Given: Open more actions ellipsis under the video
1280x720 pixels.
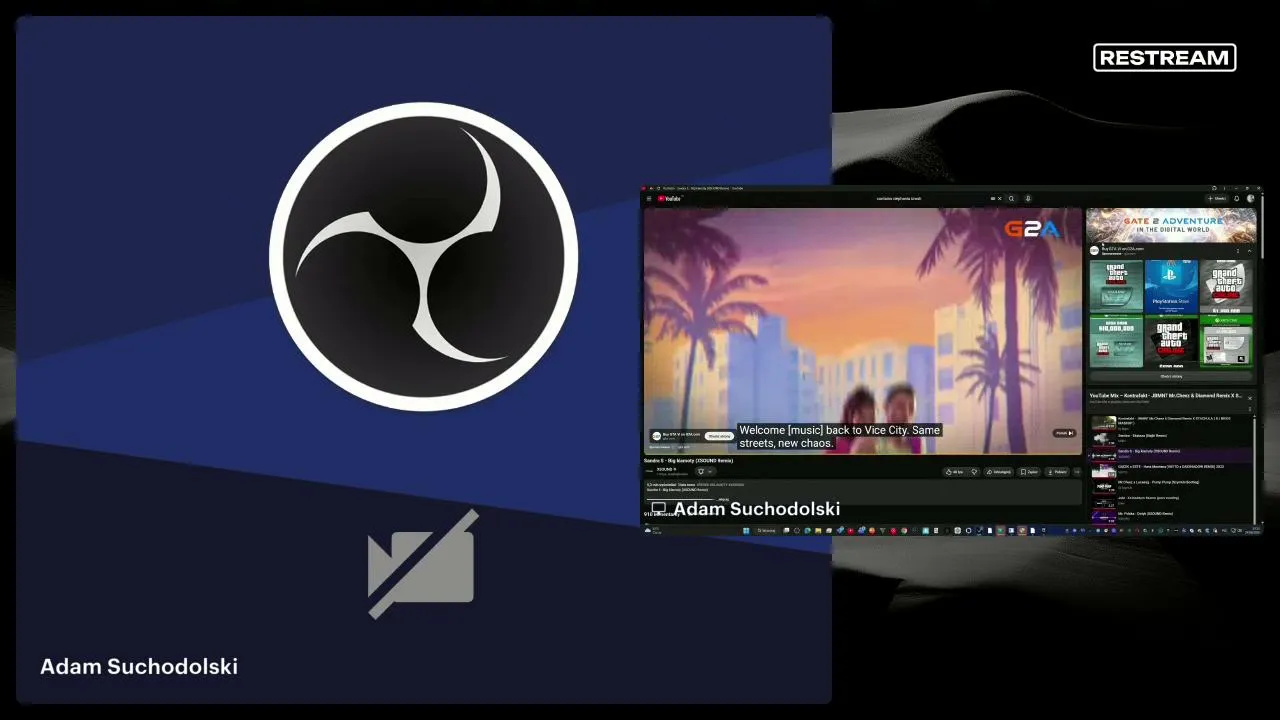Looking at the screenshot, I should [1078, 471].
